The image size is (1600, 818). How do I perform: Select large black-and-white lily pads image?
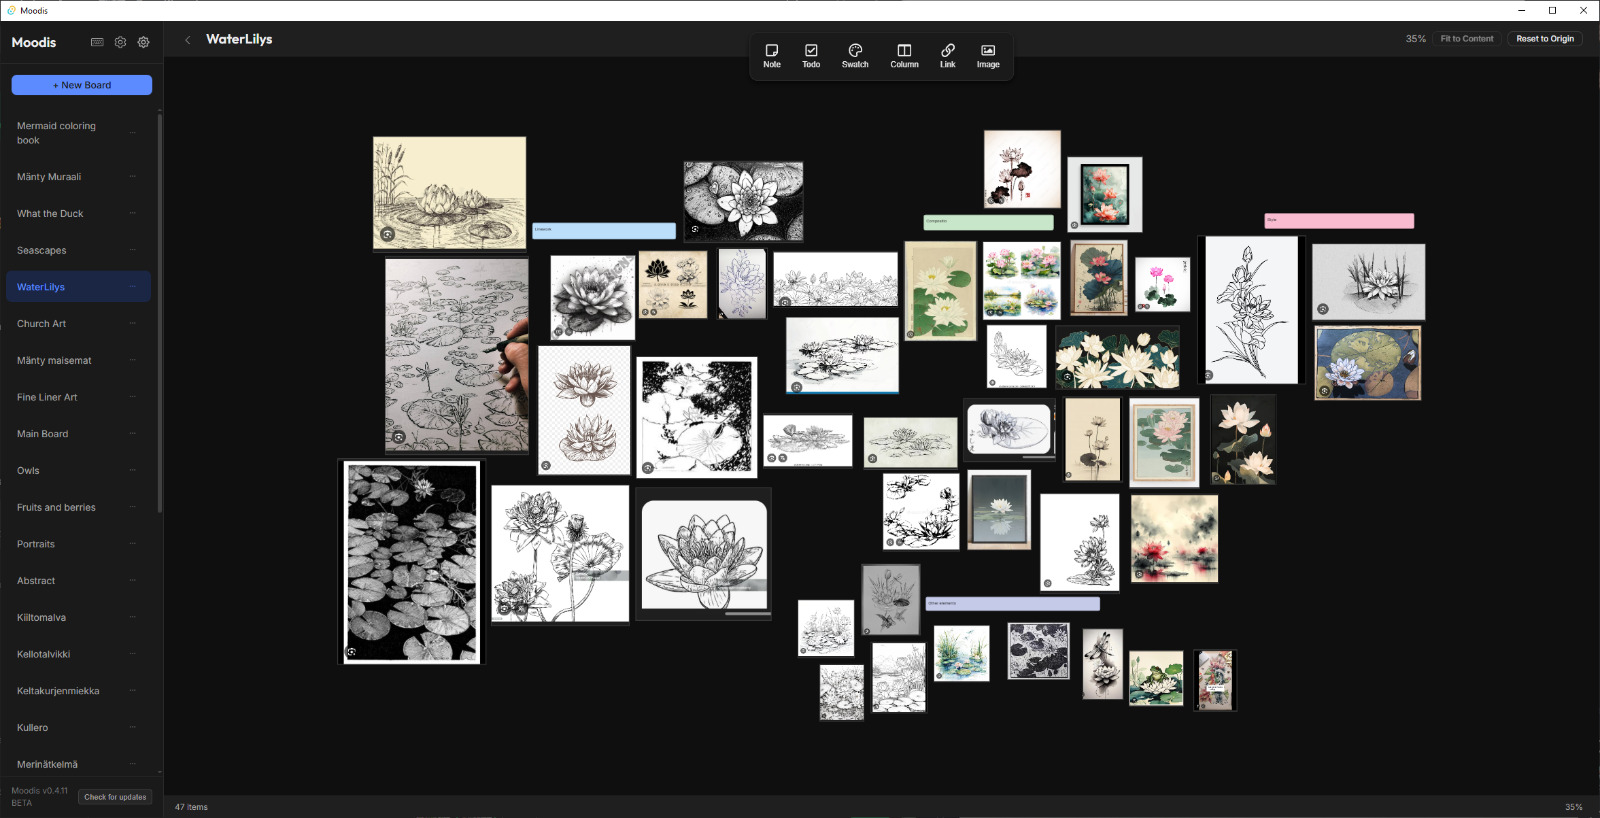pyautogui.click(x=412, y=562)
